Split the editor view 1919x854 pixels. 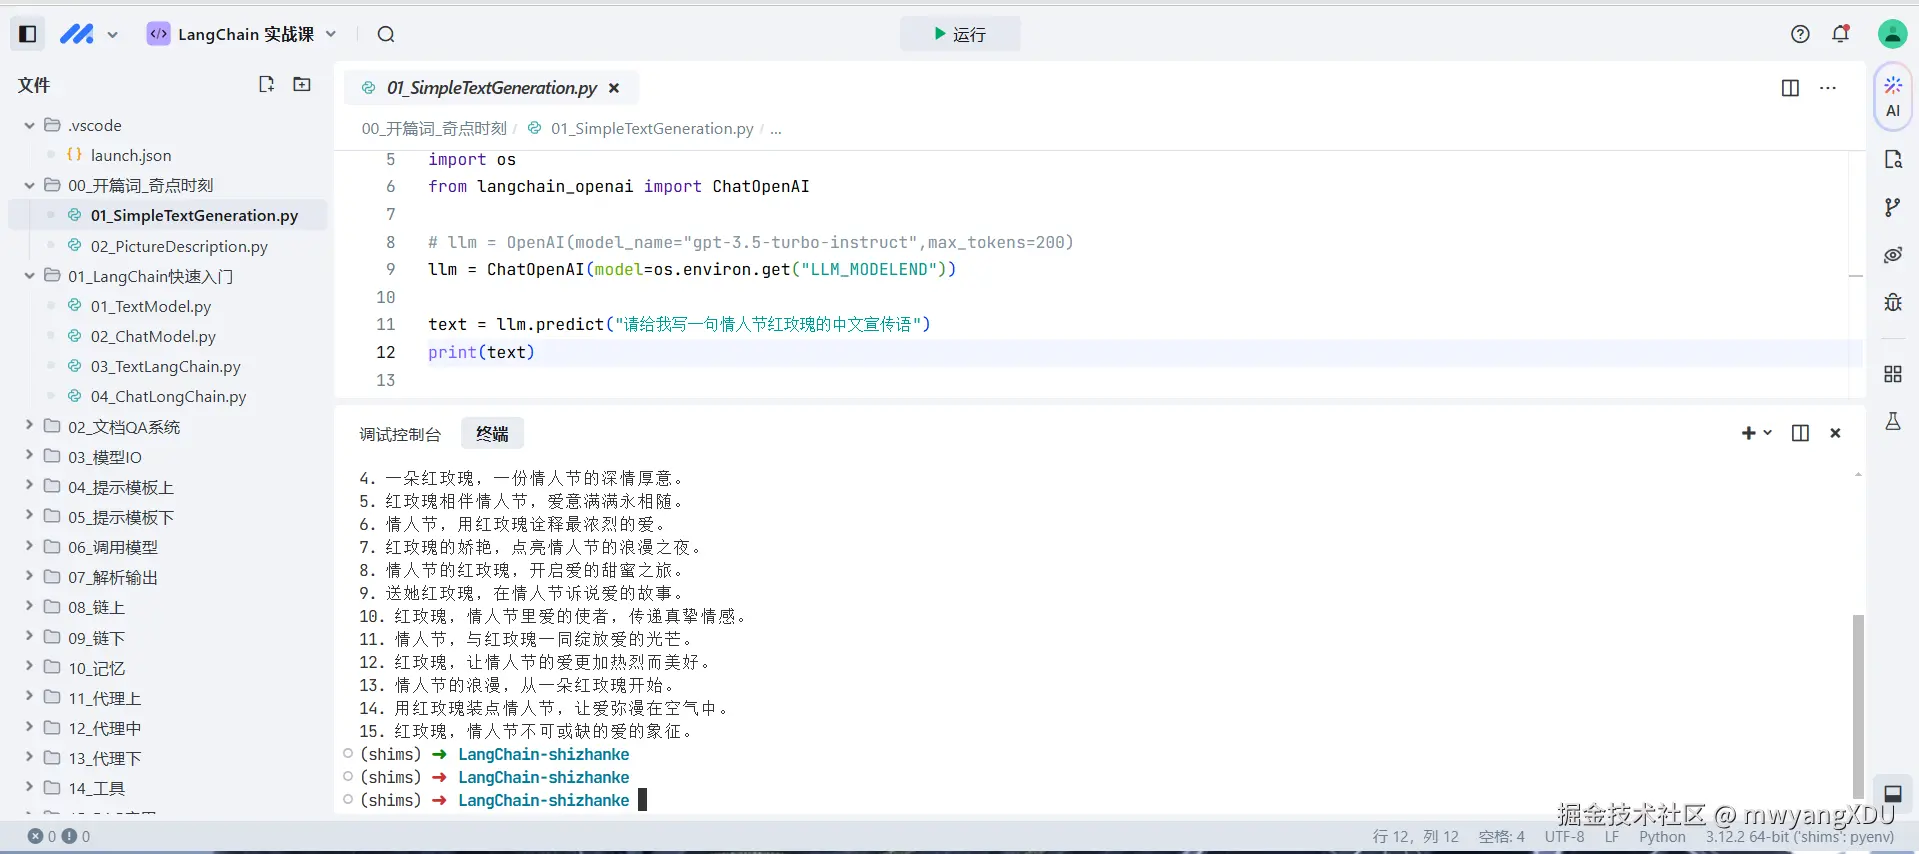tap(1790, 88)
